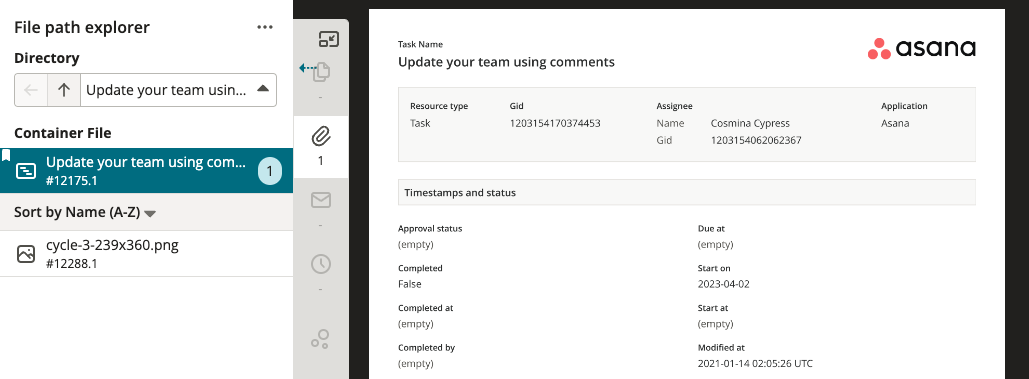
Task: Click the attachment count badge showing 1
Action: pyautogui.click(x=269, y=172)
